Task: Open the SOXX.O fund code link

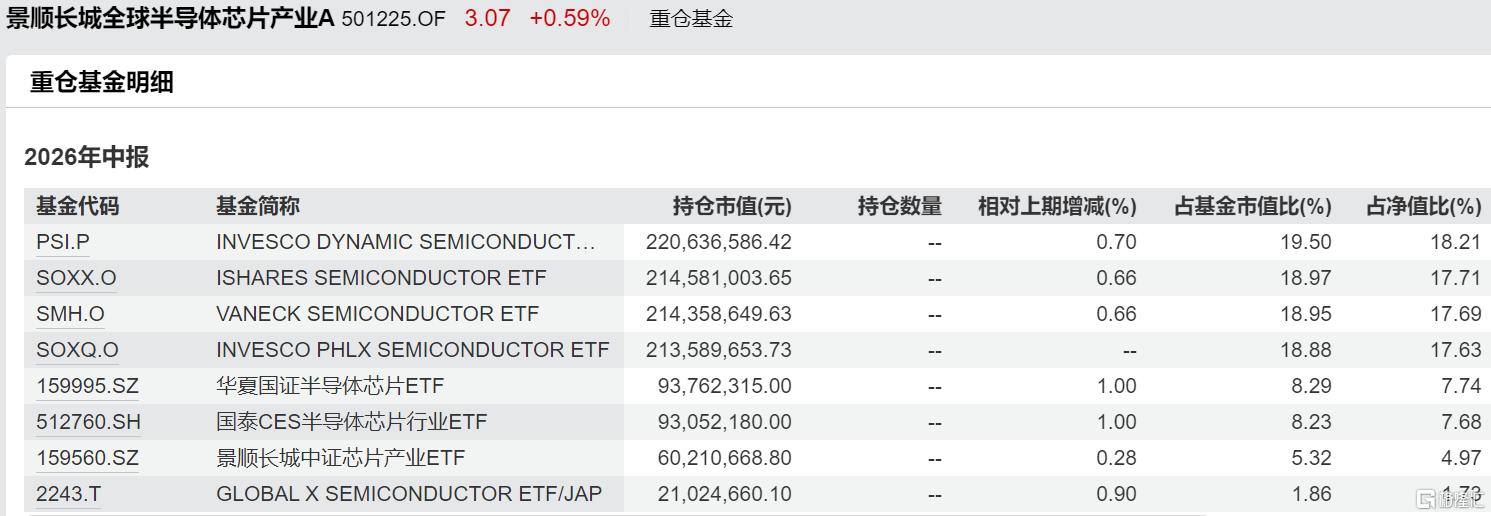Action: 77,278
